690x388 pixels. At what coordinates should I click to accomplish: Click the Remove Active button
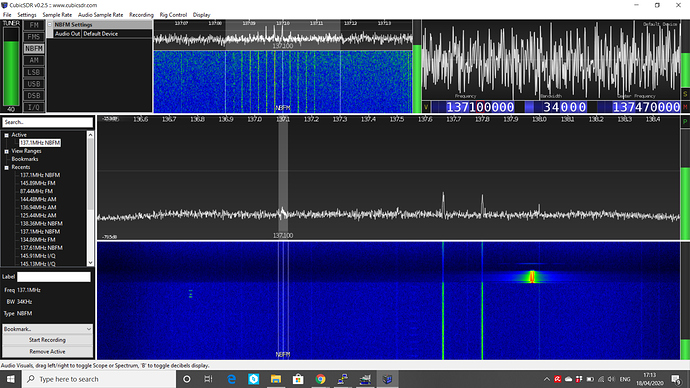click(48, 351)
